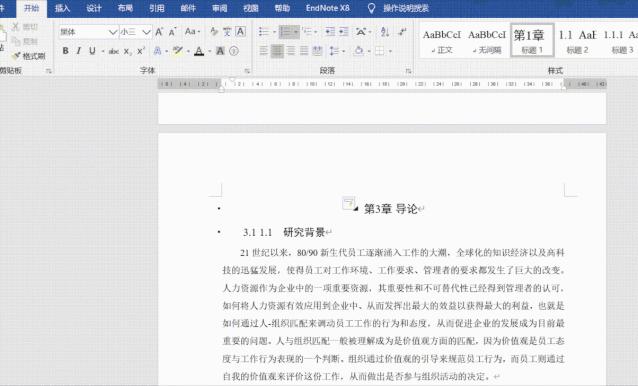Switch to the 布局 (Layout) tab
Image resolution: width=638 pixels, height=386 pixels.
pos(125,8)
